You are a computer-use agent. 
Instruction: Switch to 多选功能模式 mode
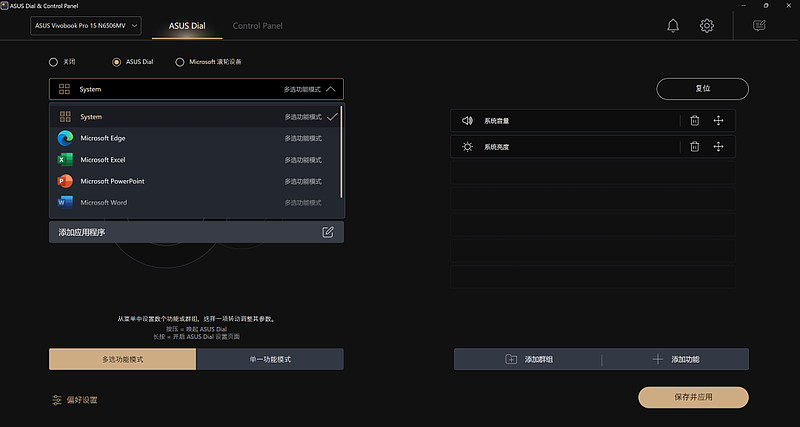122,359
